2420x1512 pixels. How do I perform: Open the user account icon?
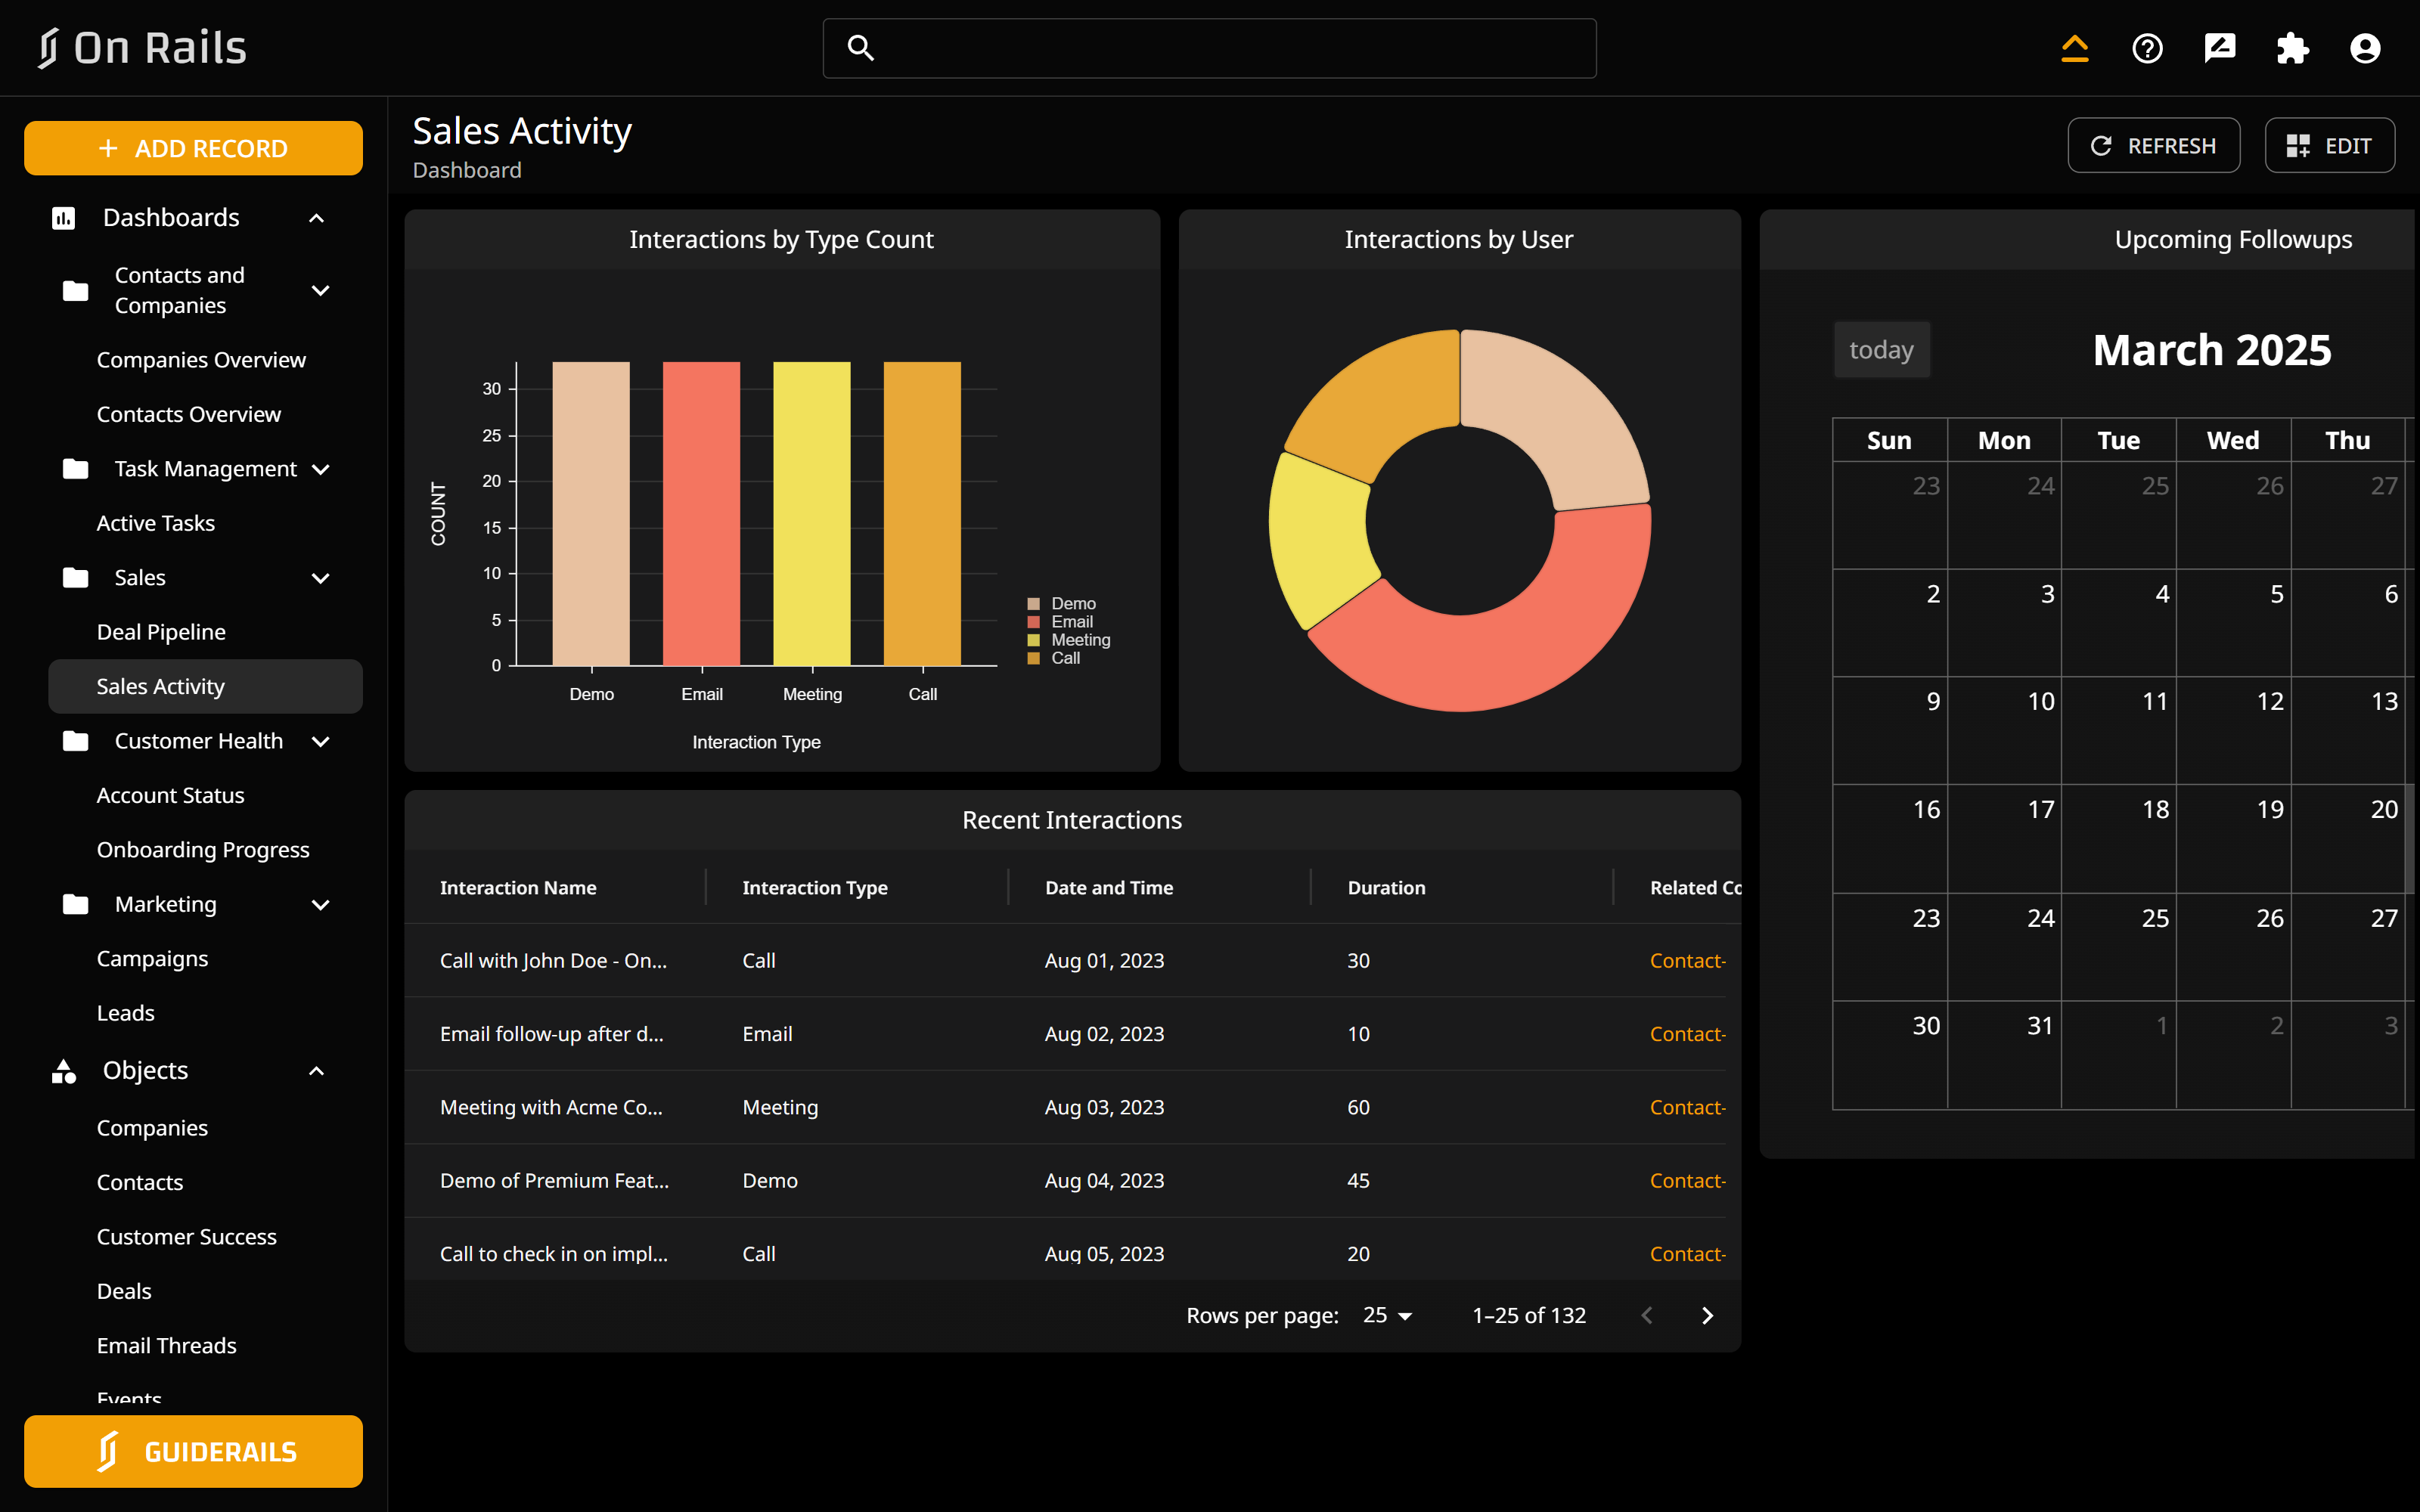coord(2365,47)
